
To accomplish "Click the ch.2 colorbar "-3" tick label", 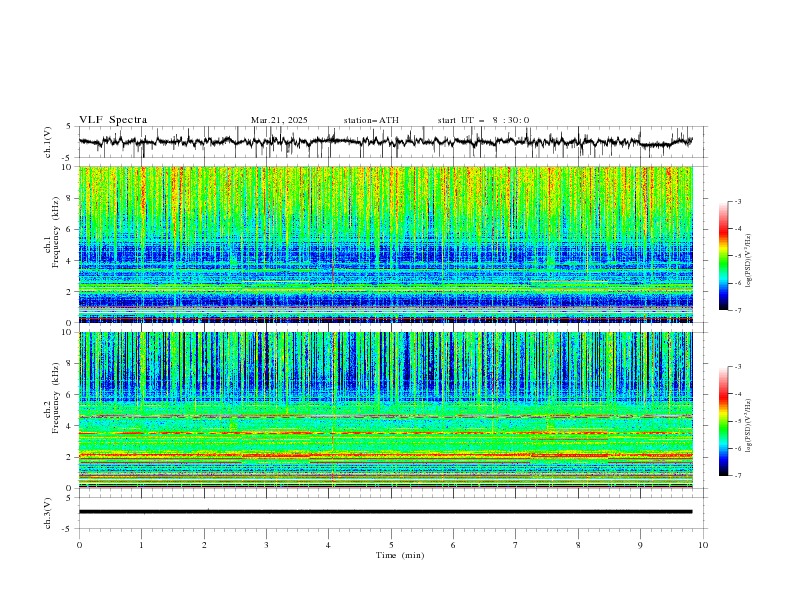I will pos(737,367).
